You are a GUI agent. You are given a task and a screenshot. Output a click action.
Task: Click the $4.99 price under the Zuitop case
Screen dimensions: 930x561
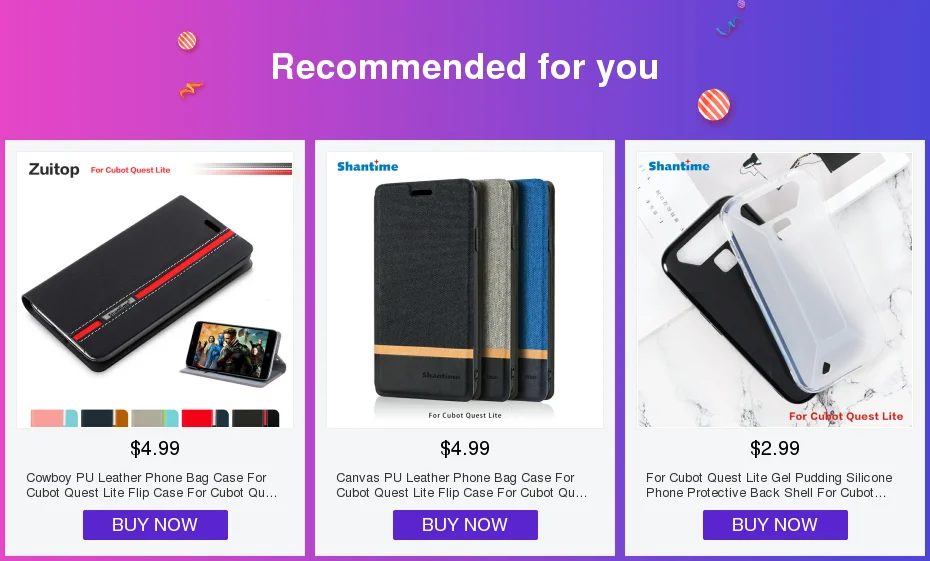[x=155, y=448]
